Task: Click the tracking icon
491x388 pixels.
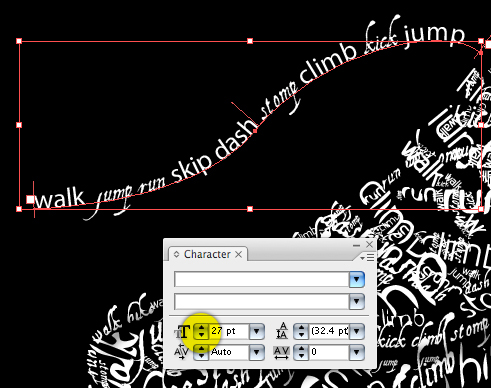Action: coord(282,353)
